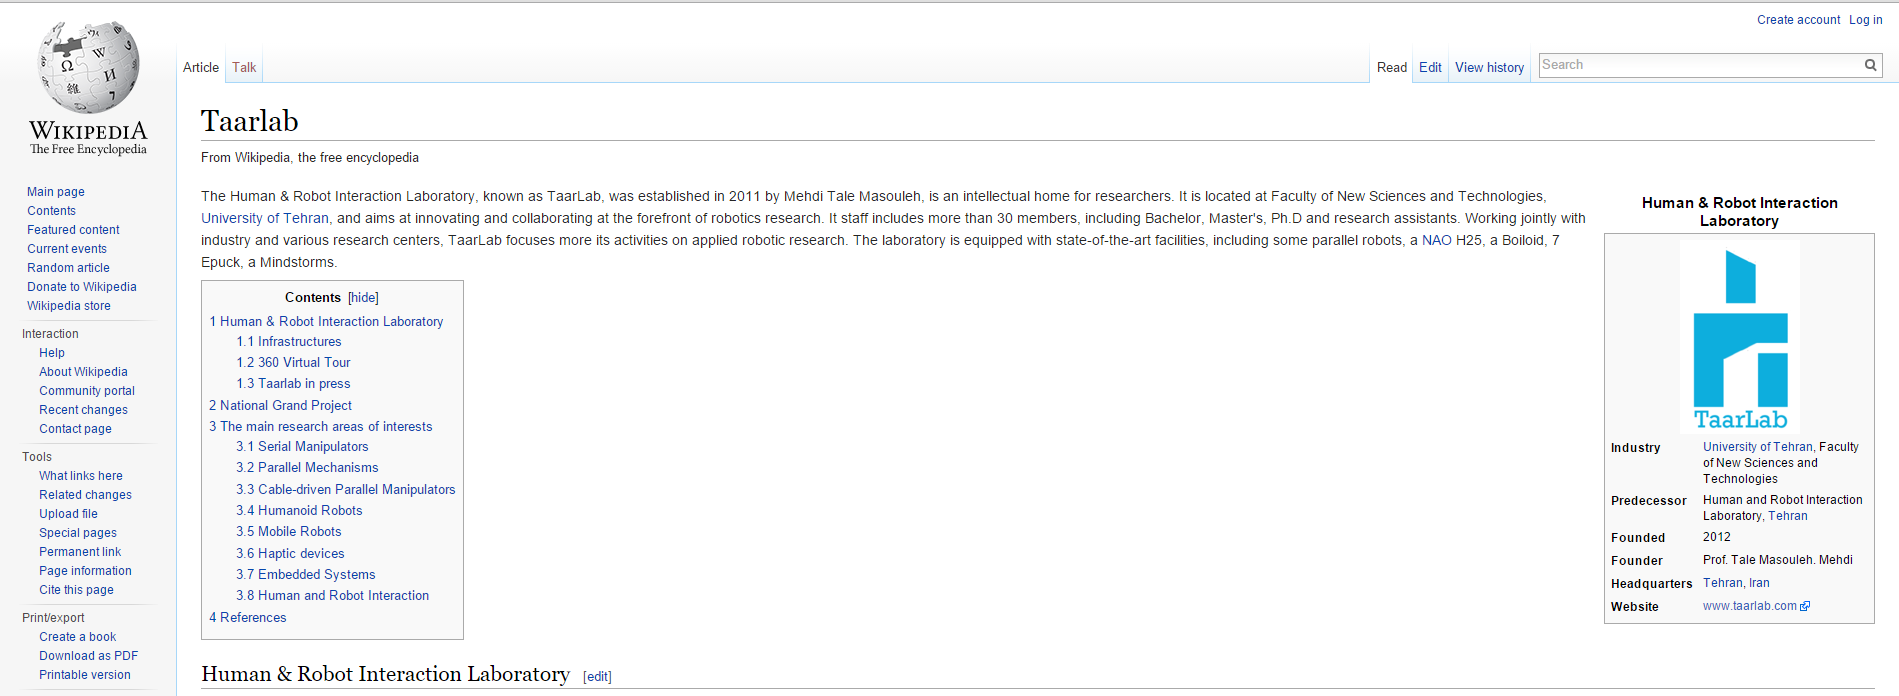
Task: Click the search magnifier icon
Action: click(1870, 65)
